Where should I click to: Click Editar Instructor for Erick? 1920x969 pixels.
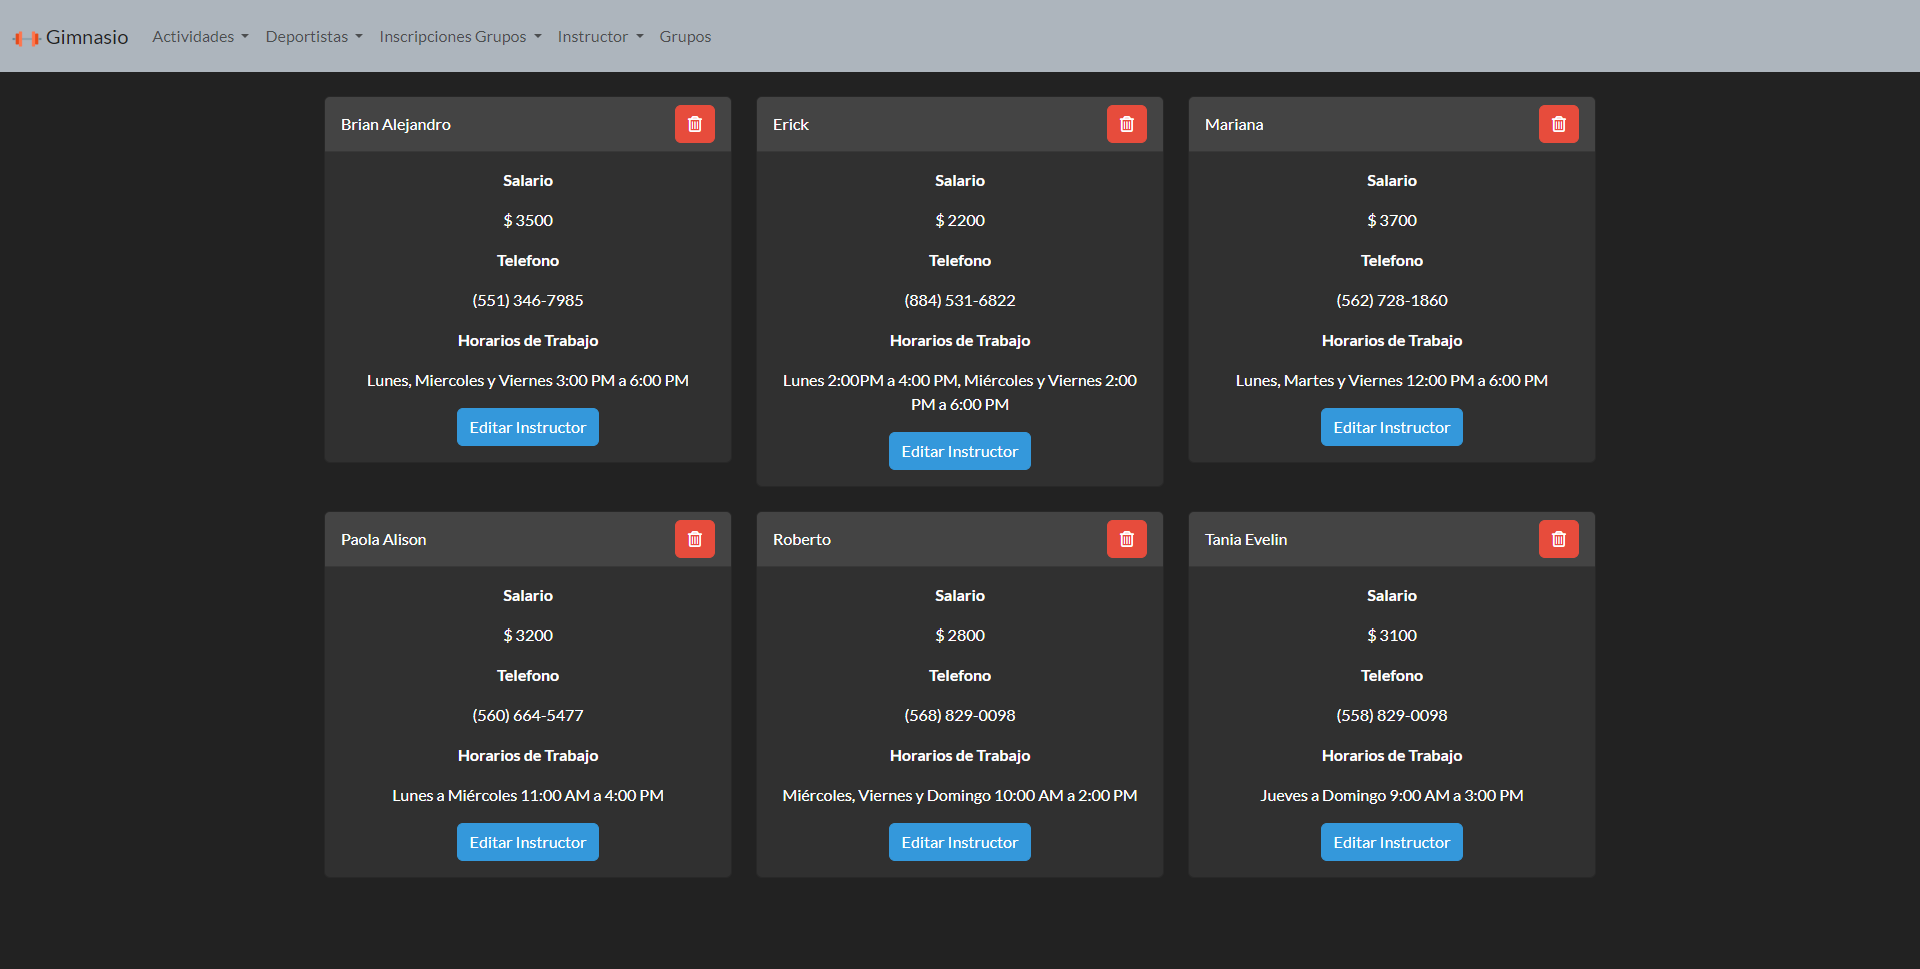[960, 451]
